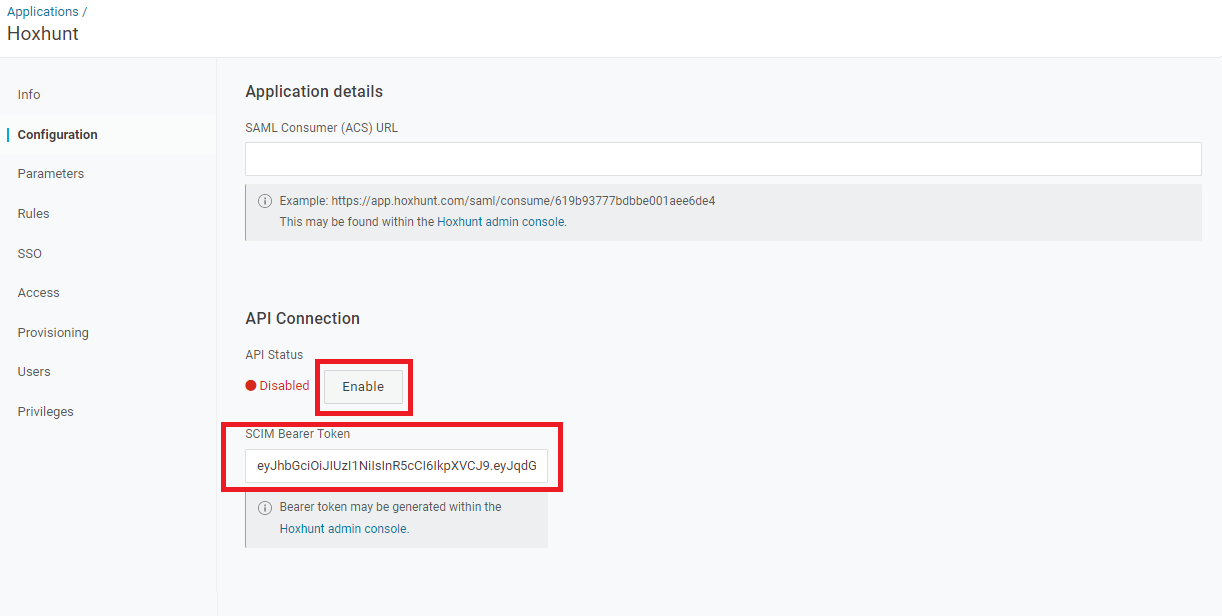The image size is (1222, 616).
Task: Select the Configuration section
Action: [58, 135]
